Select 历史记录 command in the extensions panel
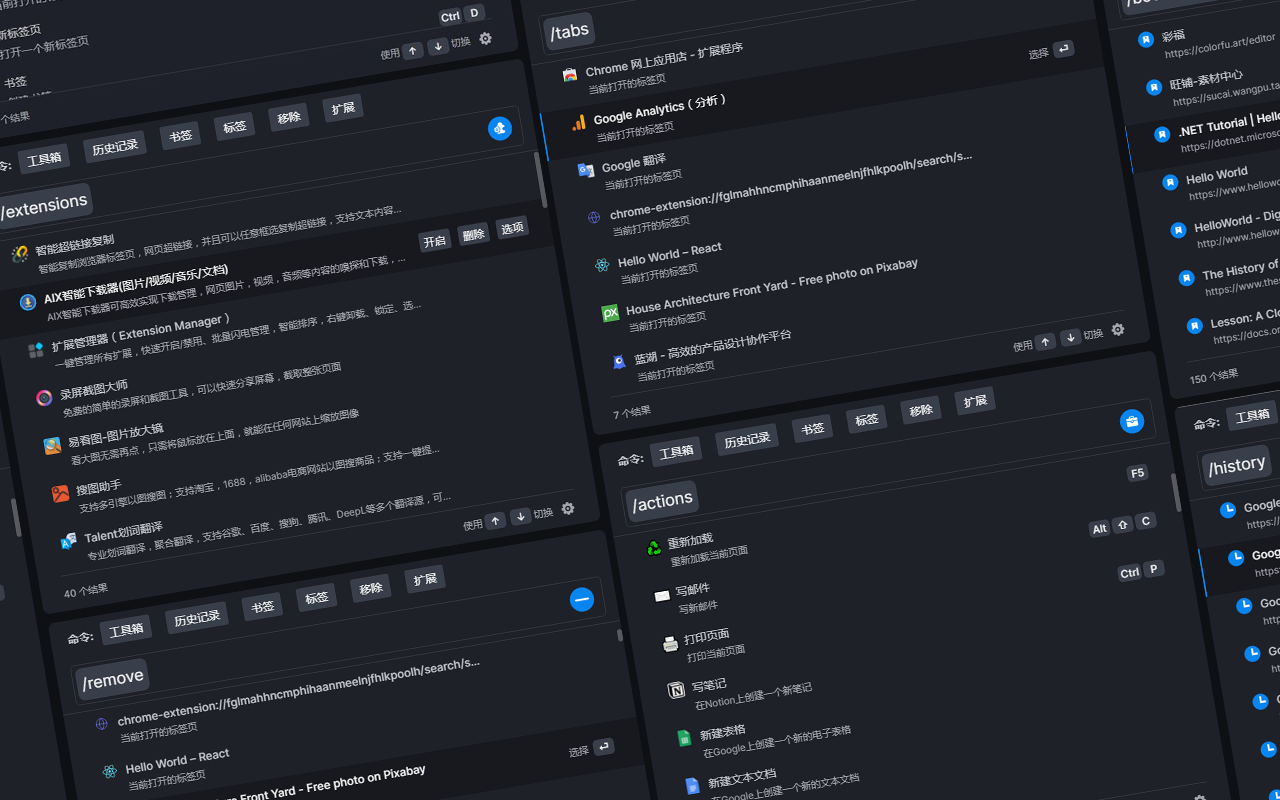Screen dimensions: 1280x800 pyautogui.click(x=115, y=147)
